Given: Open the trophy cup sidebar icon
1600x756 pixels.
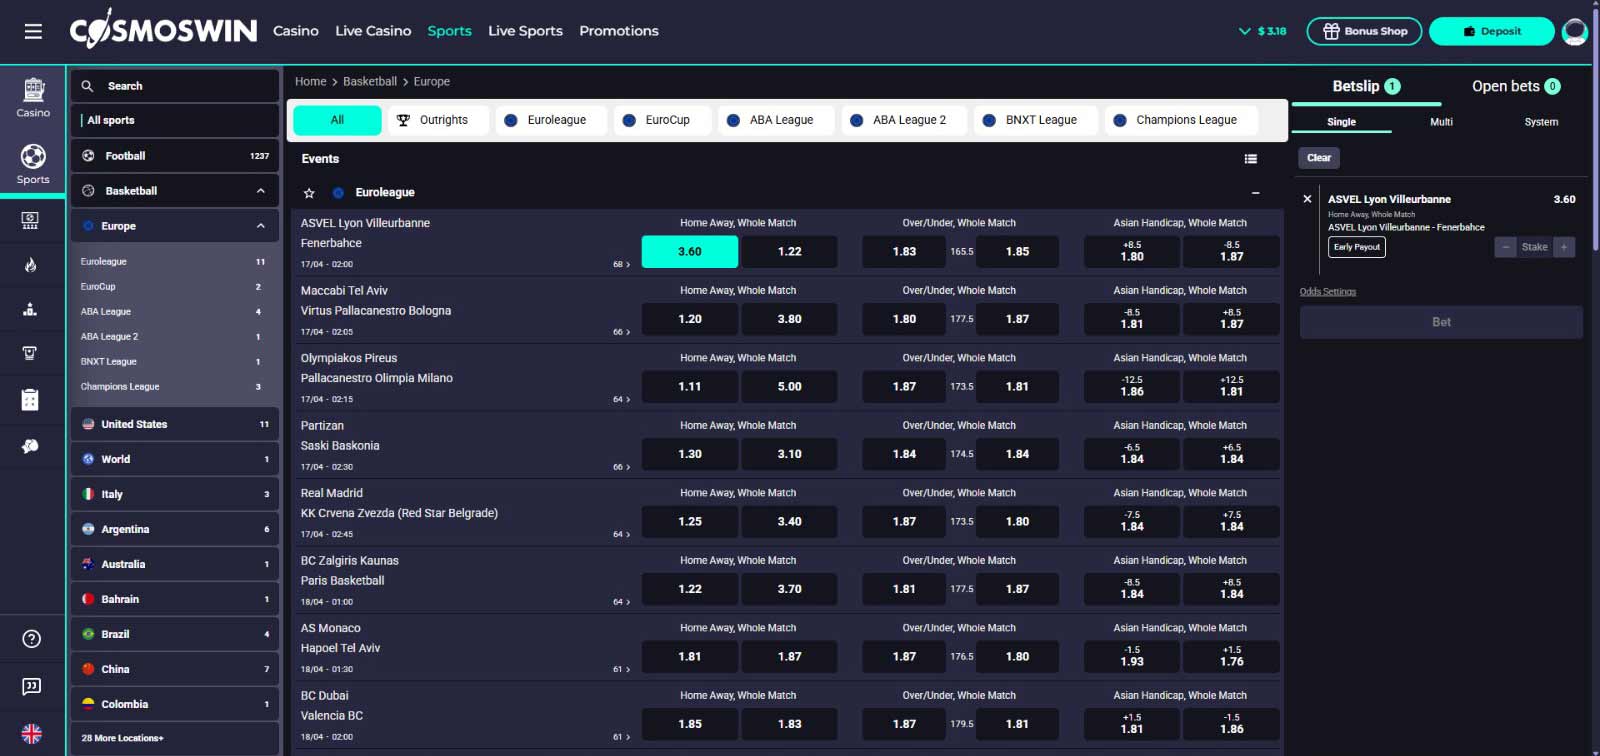Looking at the screenshot, I should pyautogui.click(x=30, y=353).
